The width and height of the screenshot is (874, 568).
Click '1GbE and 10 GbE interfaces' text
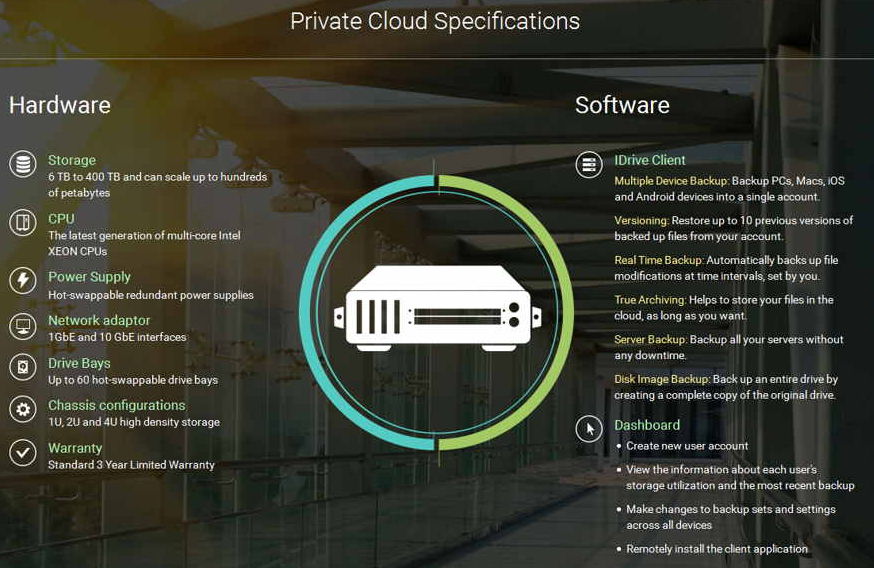pyautogui.click(x=117, y=337)
